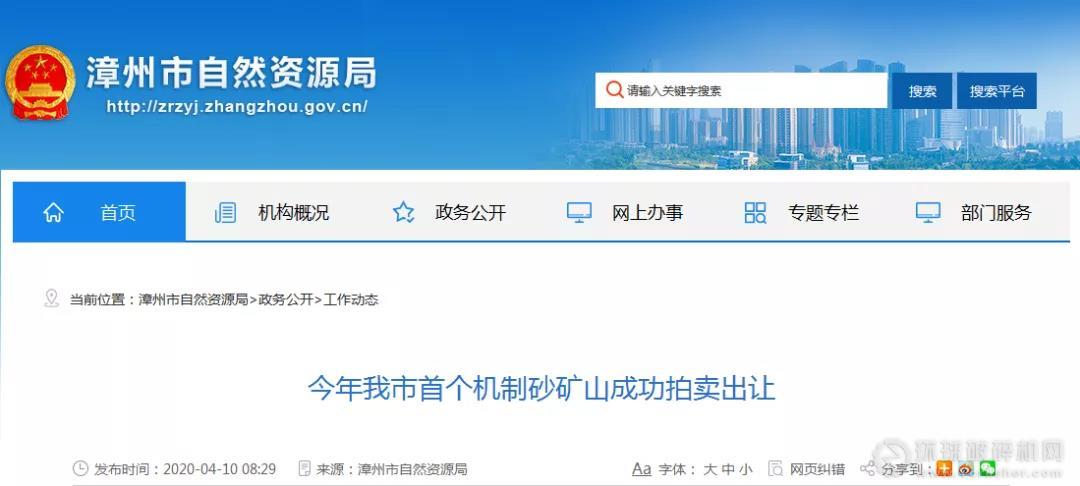Screen dimensions: 1080x486
Task: Go to 工作动态 breadcrumb link
Action: (x=351, y=300)
